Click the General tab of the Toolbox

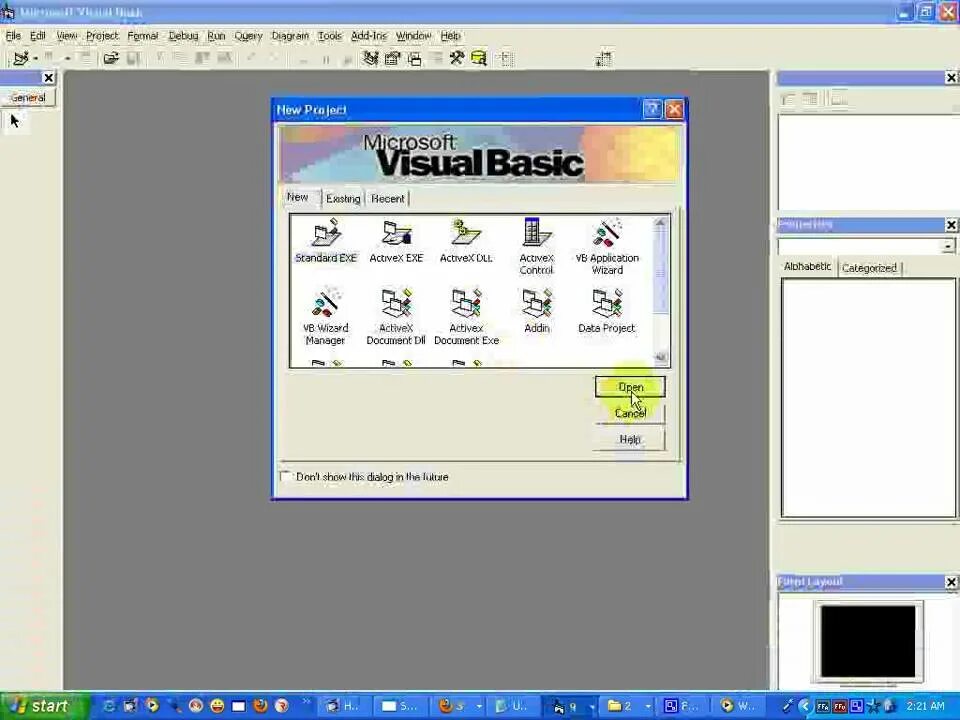(28, 97)
